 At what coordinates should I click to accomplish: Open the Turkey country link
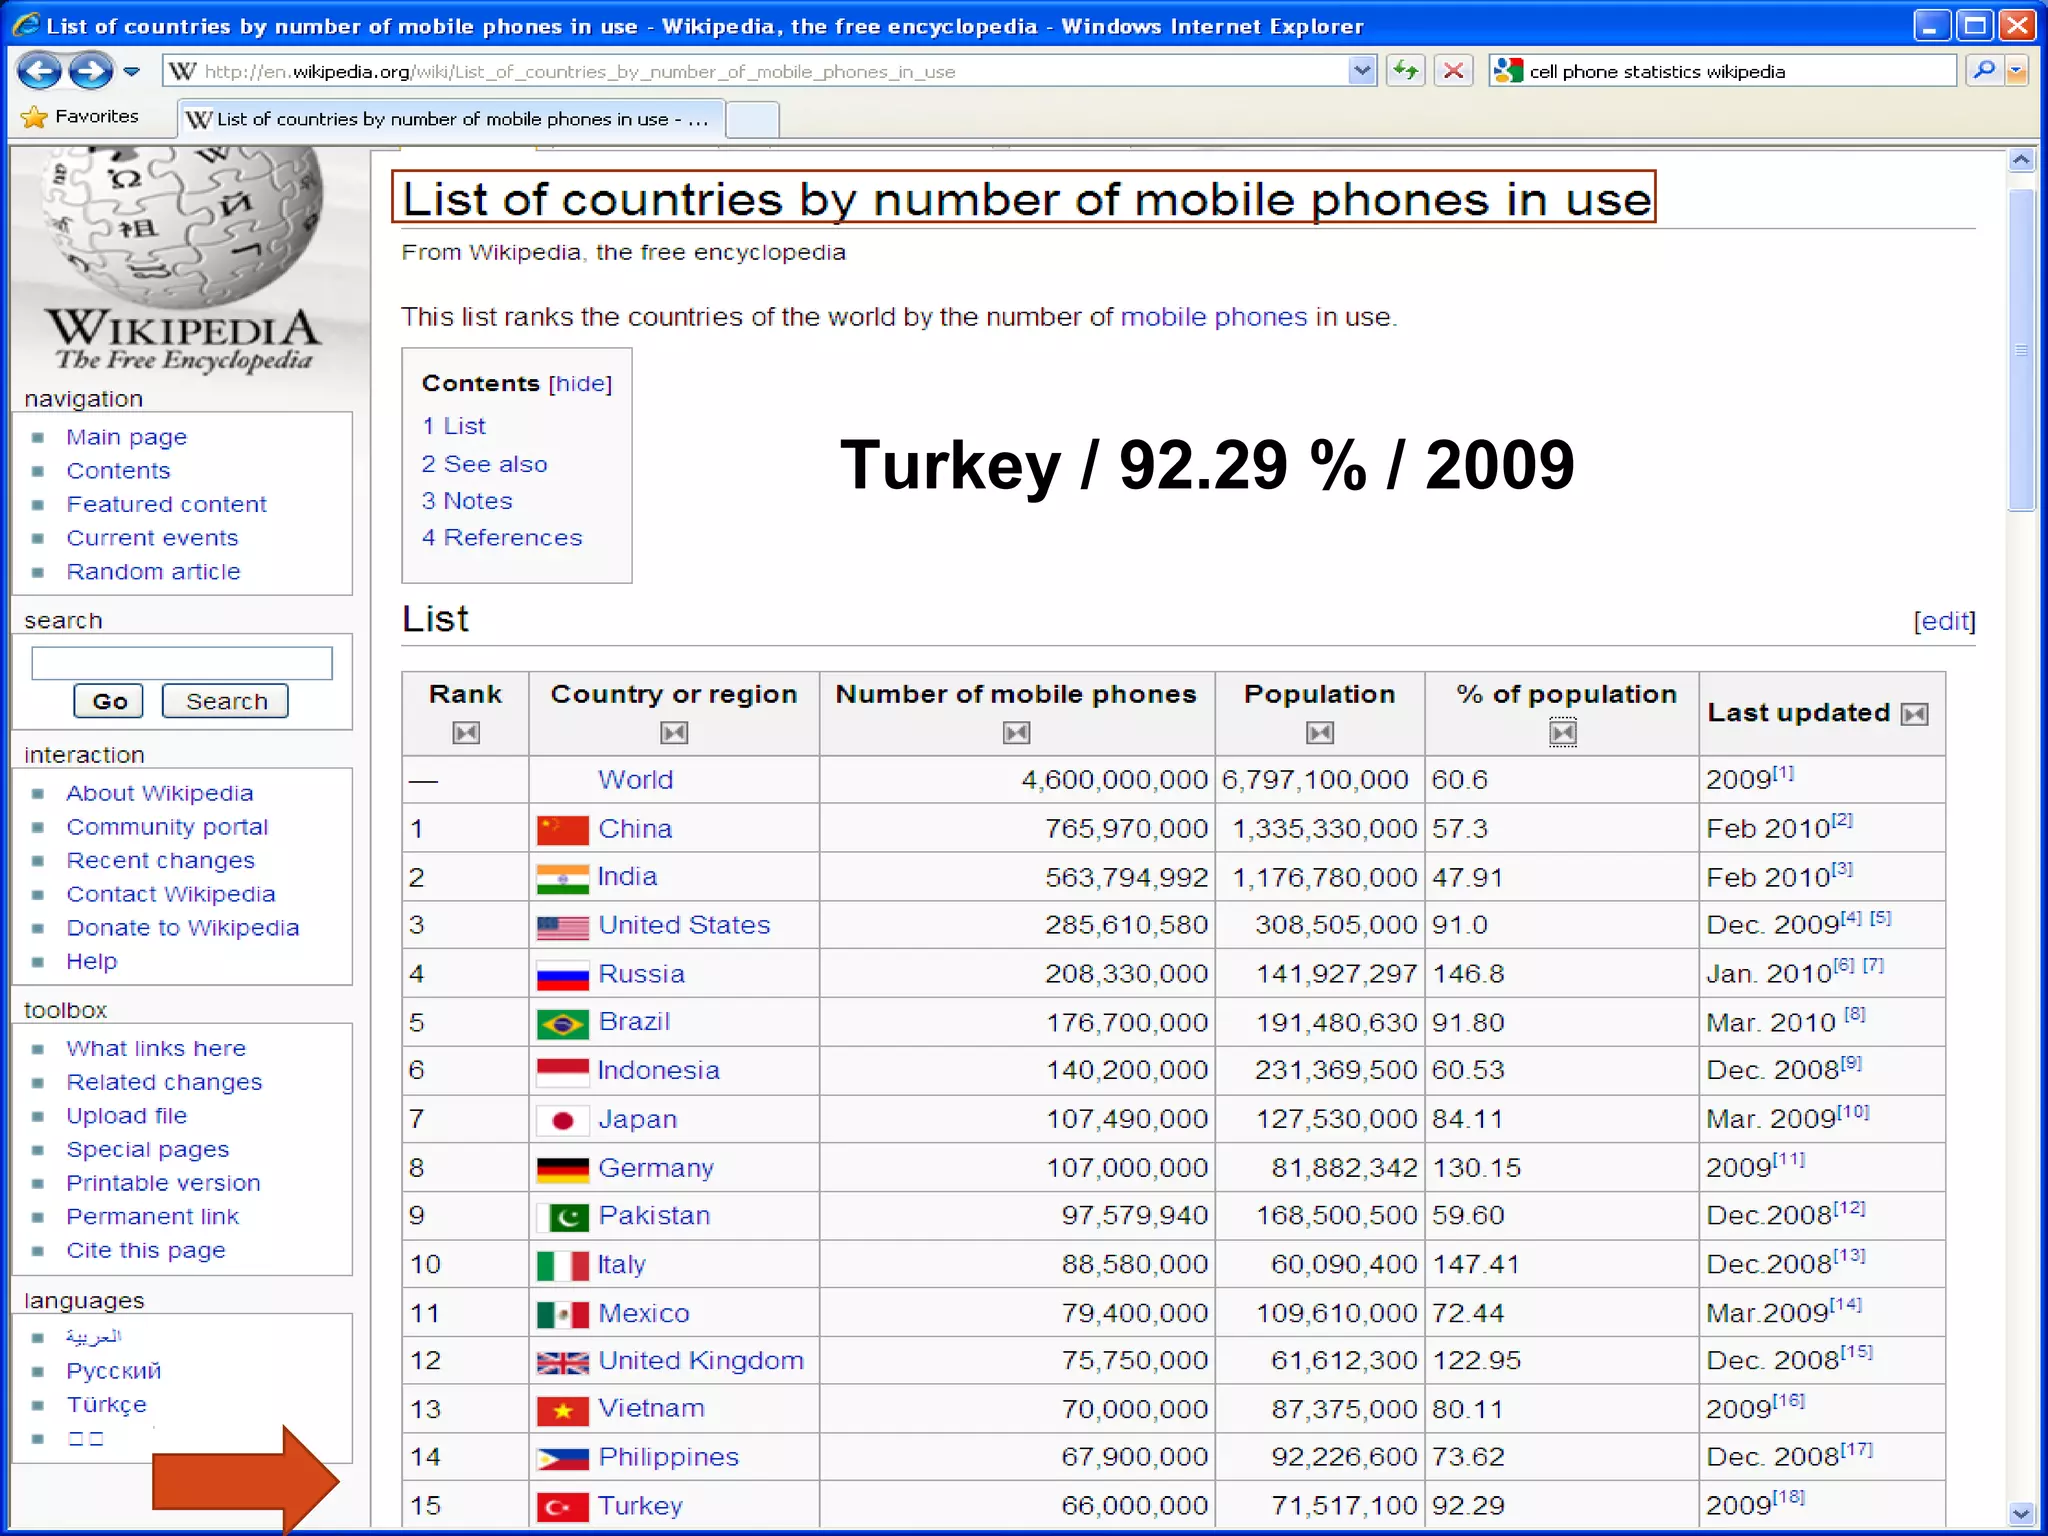click(x=640, y=1506)
